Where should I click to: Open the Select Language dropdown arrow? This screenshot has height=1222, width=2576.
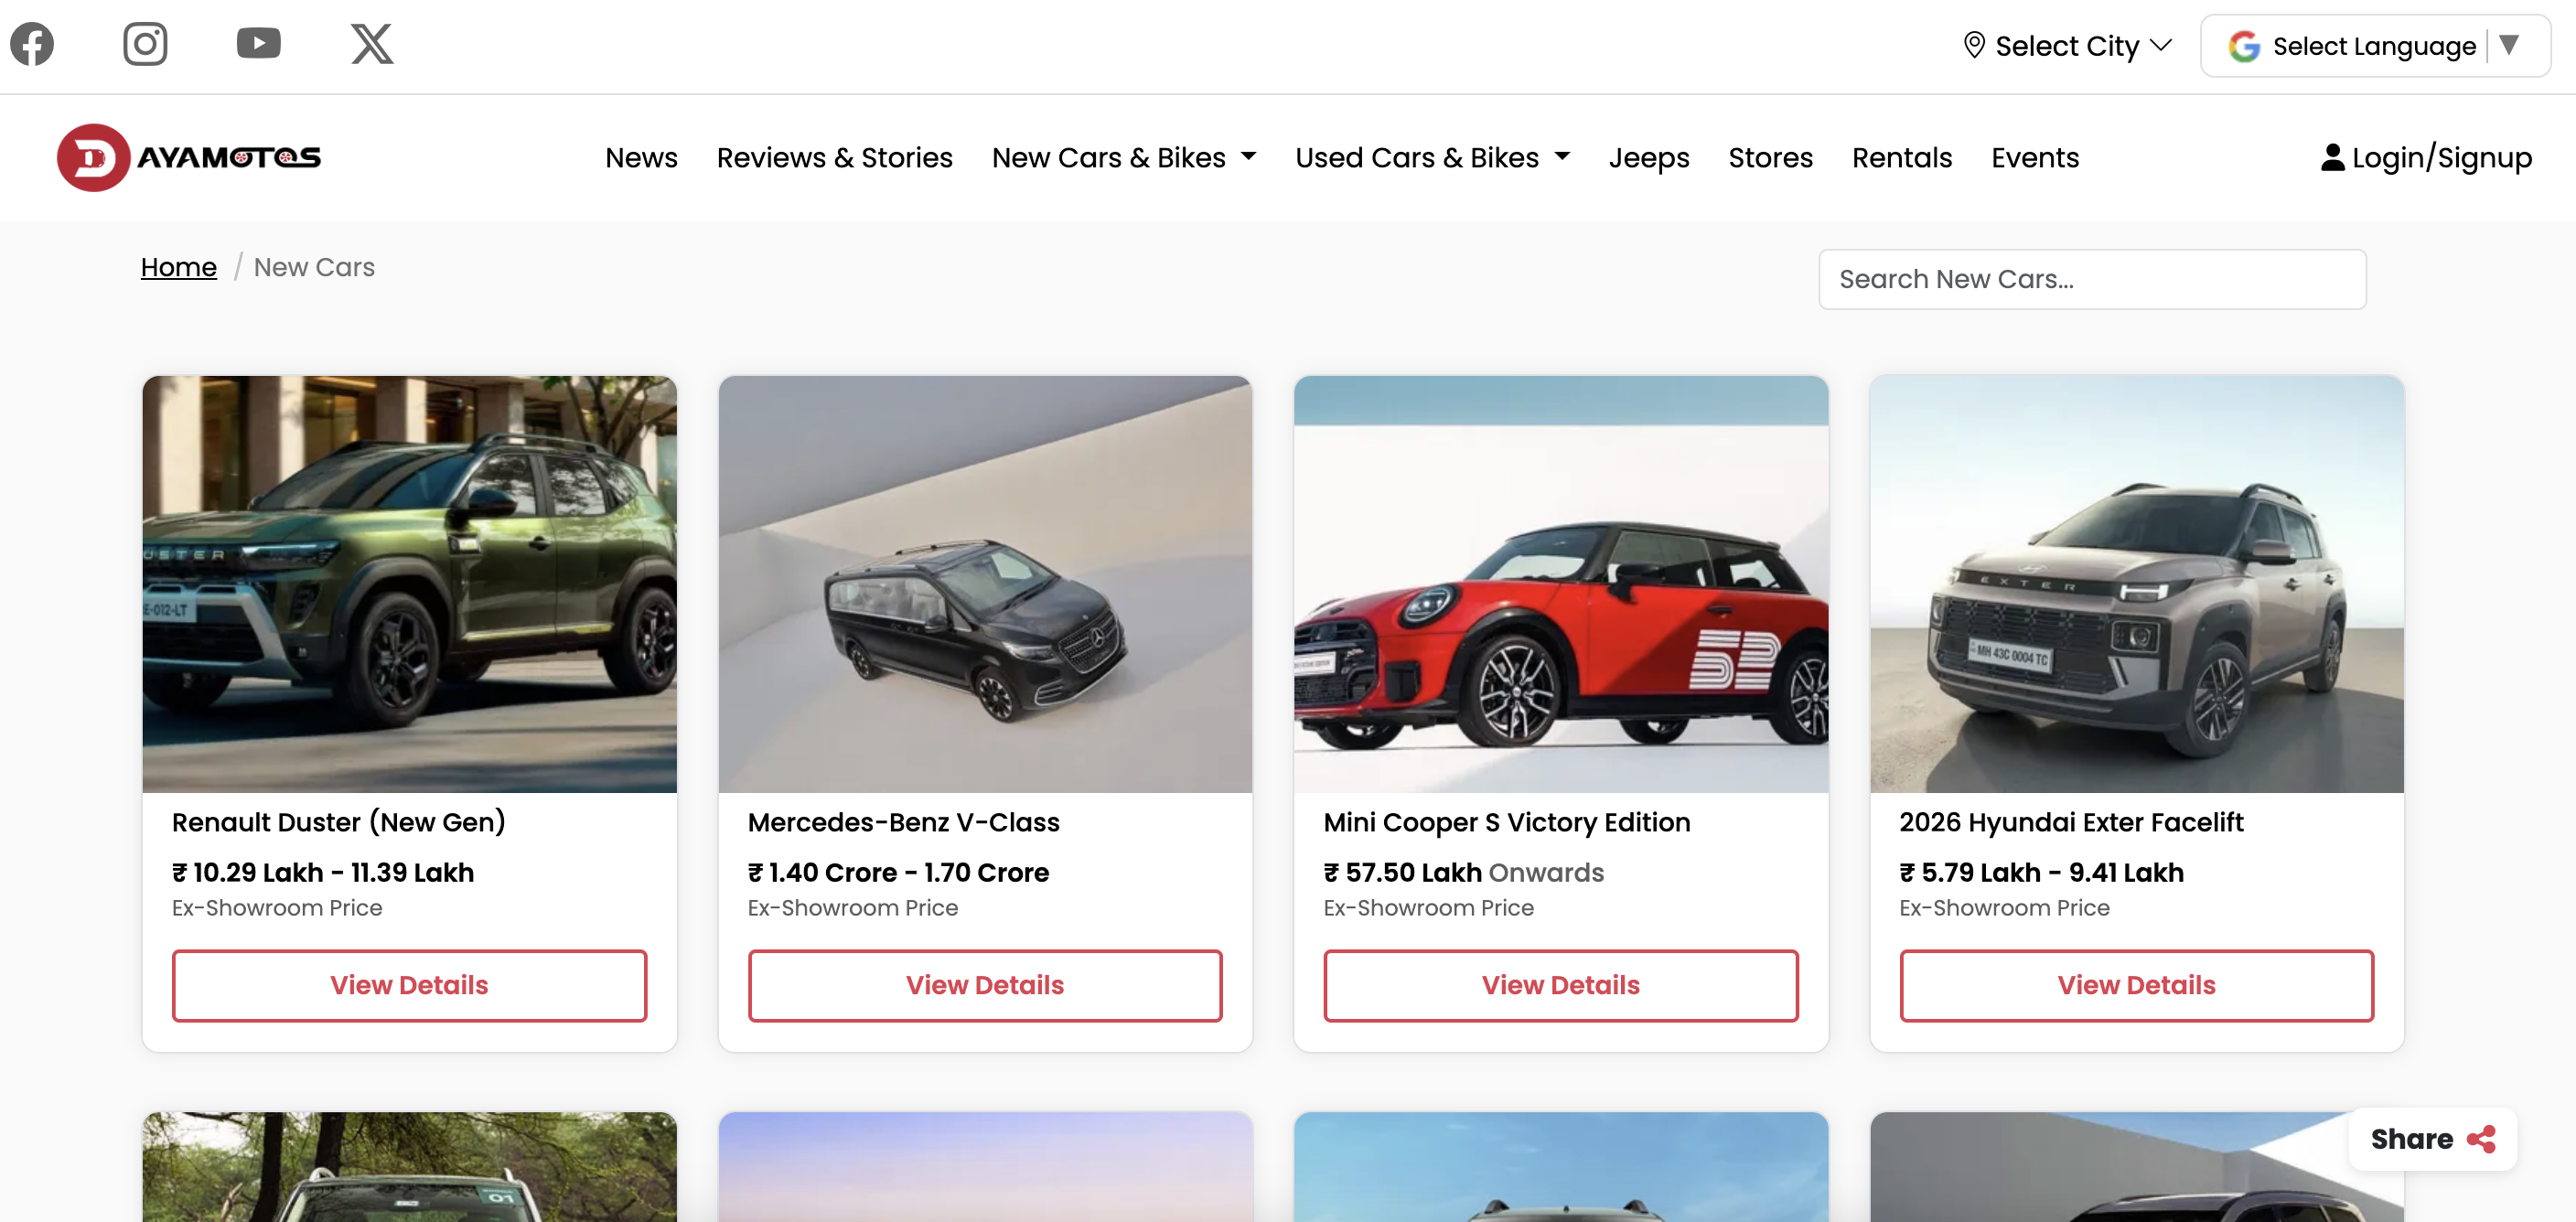(x=2509, y=45)
